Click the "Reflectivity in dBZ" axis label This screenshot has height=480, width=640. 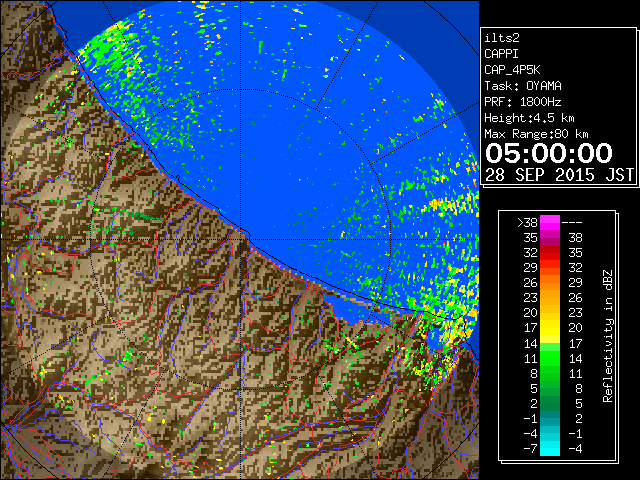(608, 336)
